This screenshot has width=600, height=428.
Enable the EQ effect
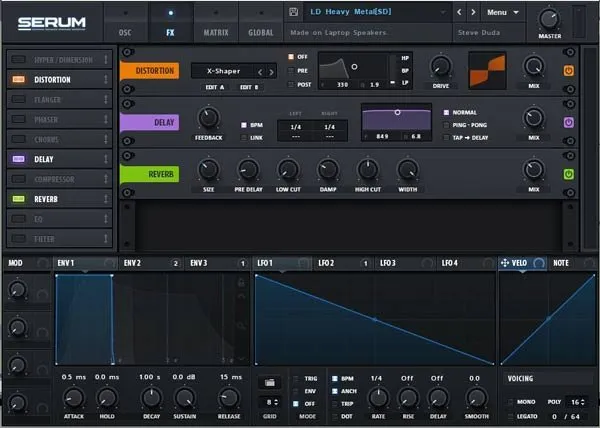point(18,219)
